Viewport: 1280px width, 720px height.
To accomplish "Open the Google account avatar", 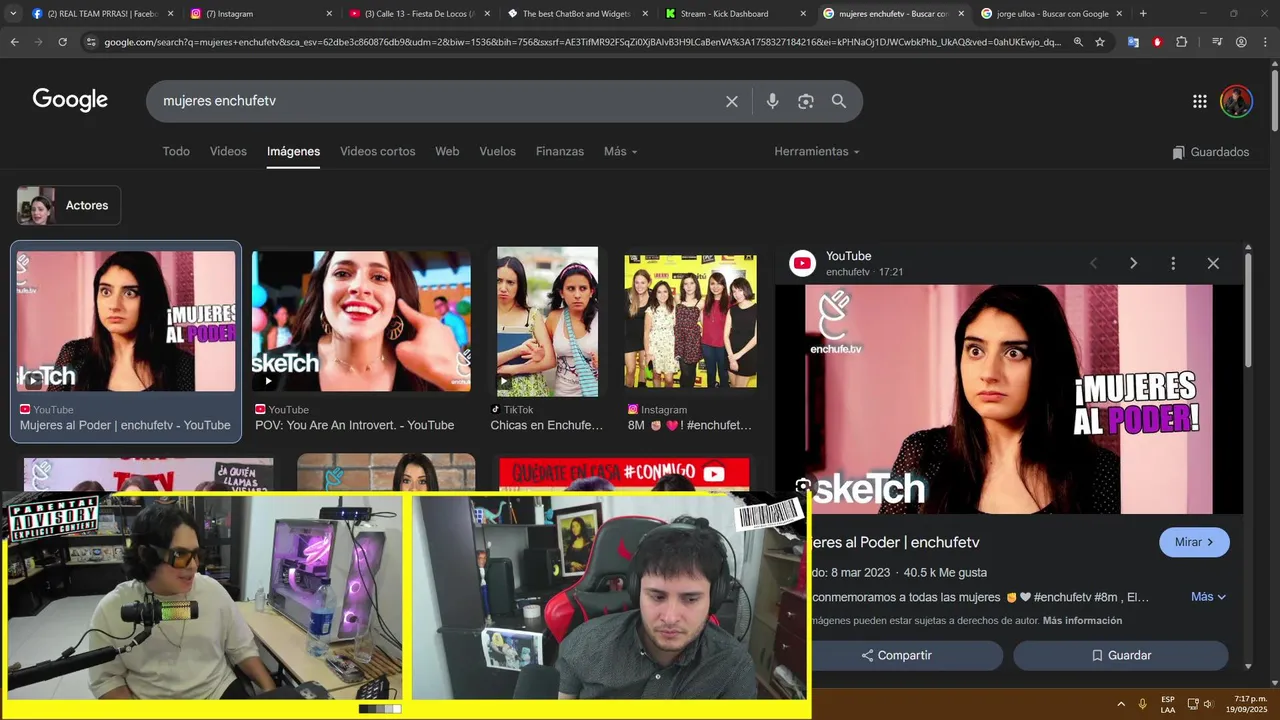I will [1237, 101].
